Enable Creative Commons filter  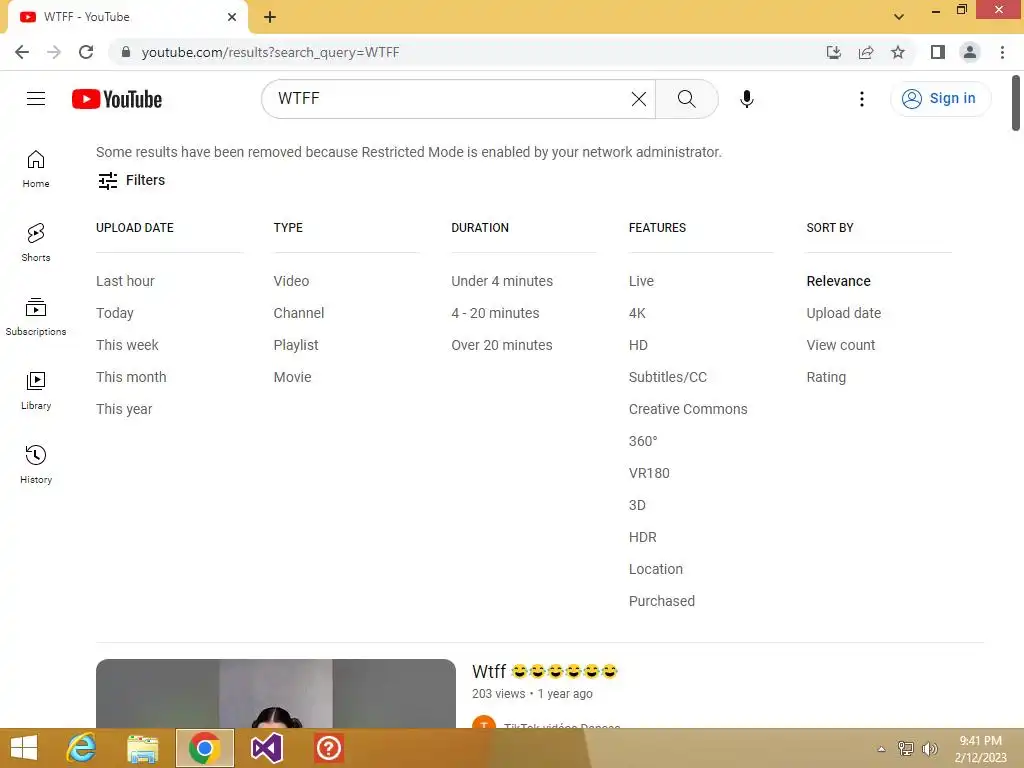[688, 409]
